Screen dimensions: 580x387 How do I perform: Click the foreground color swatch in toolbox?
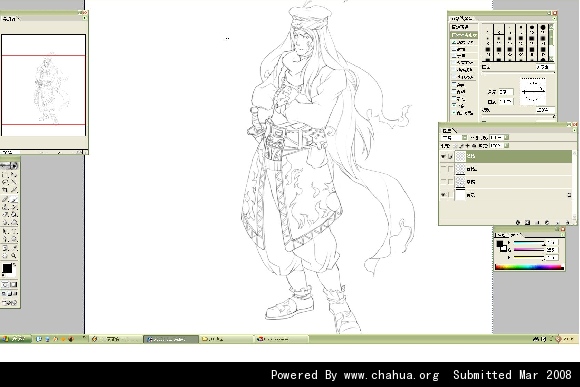coord(7,268)
